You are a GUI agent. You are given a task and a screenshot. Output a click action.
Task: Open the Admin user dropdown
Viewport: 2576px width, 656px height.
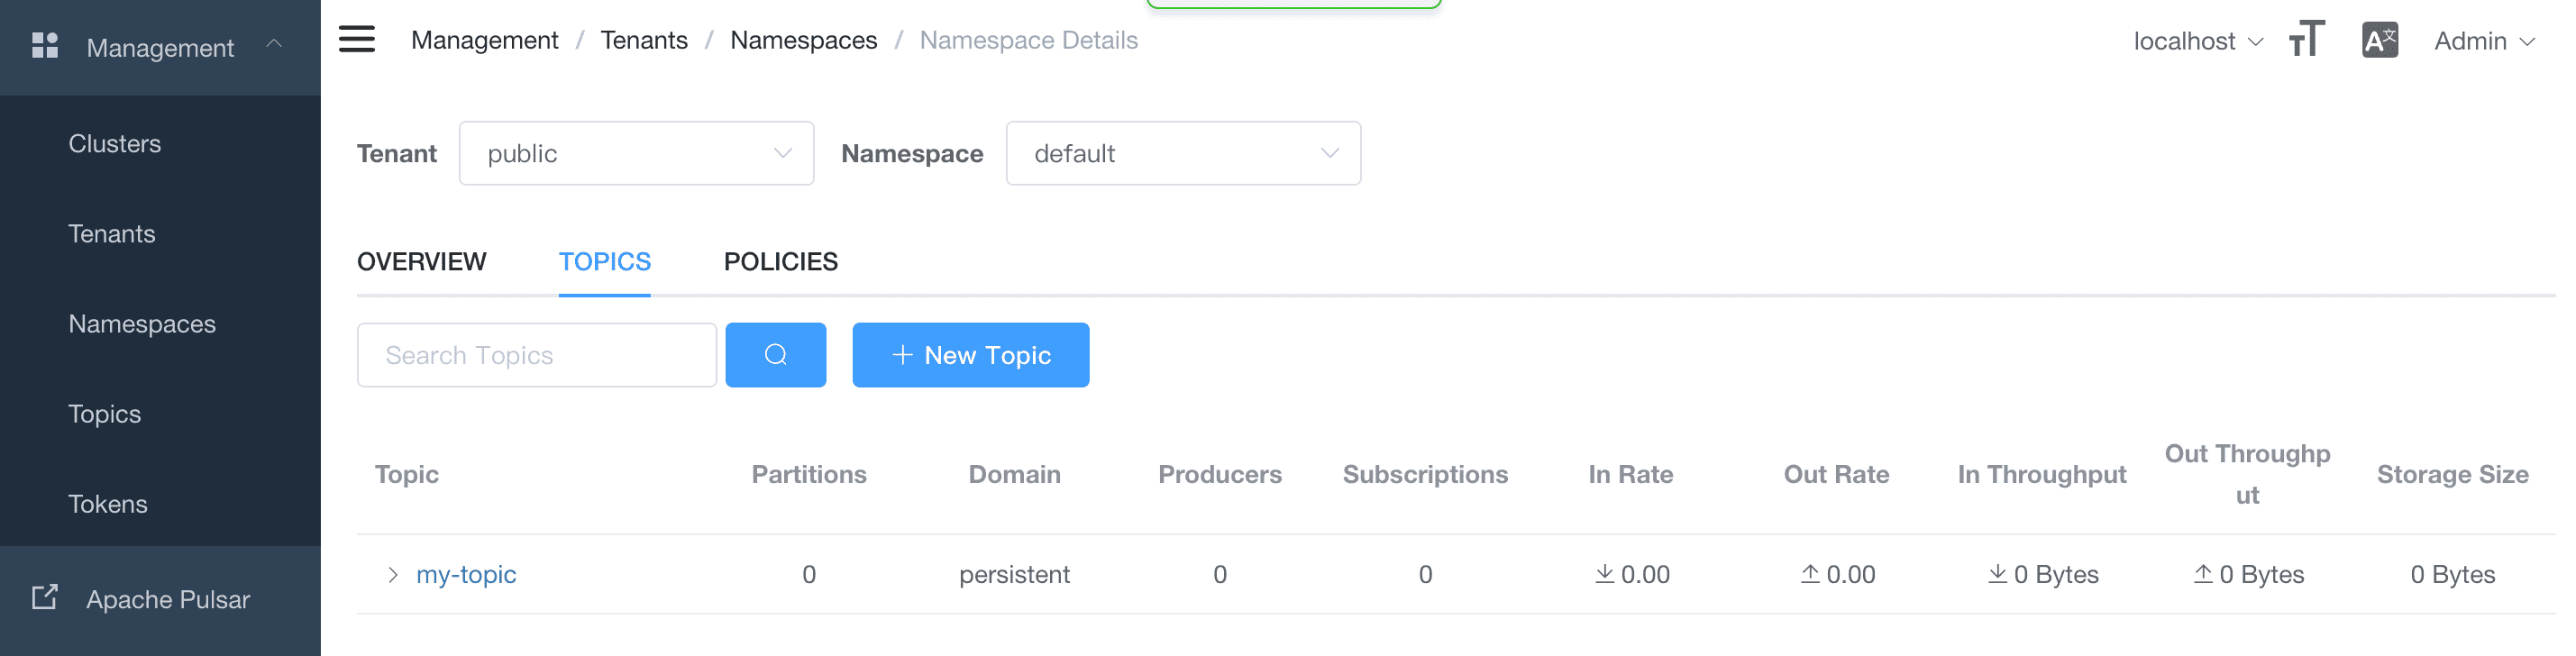coord(2483,41)
